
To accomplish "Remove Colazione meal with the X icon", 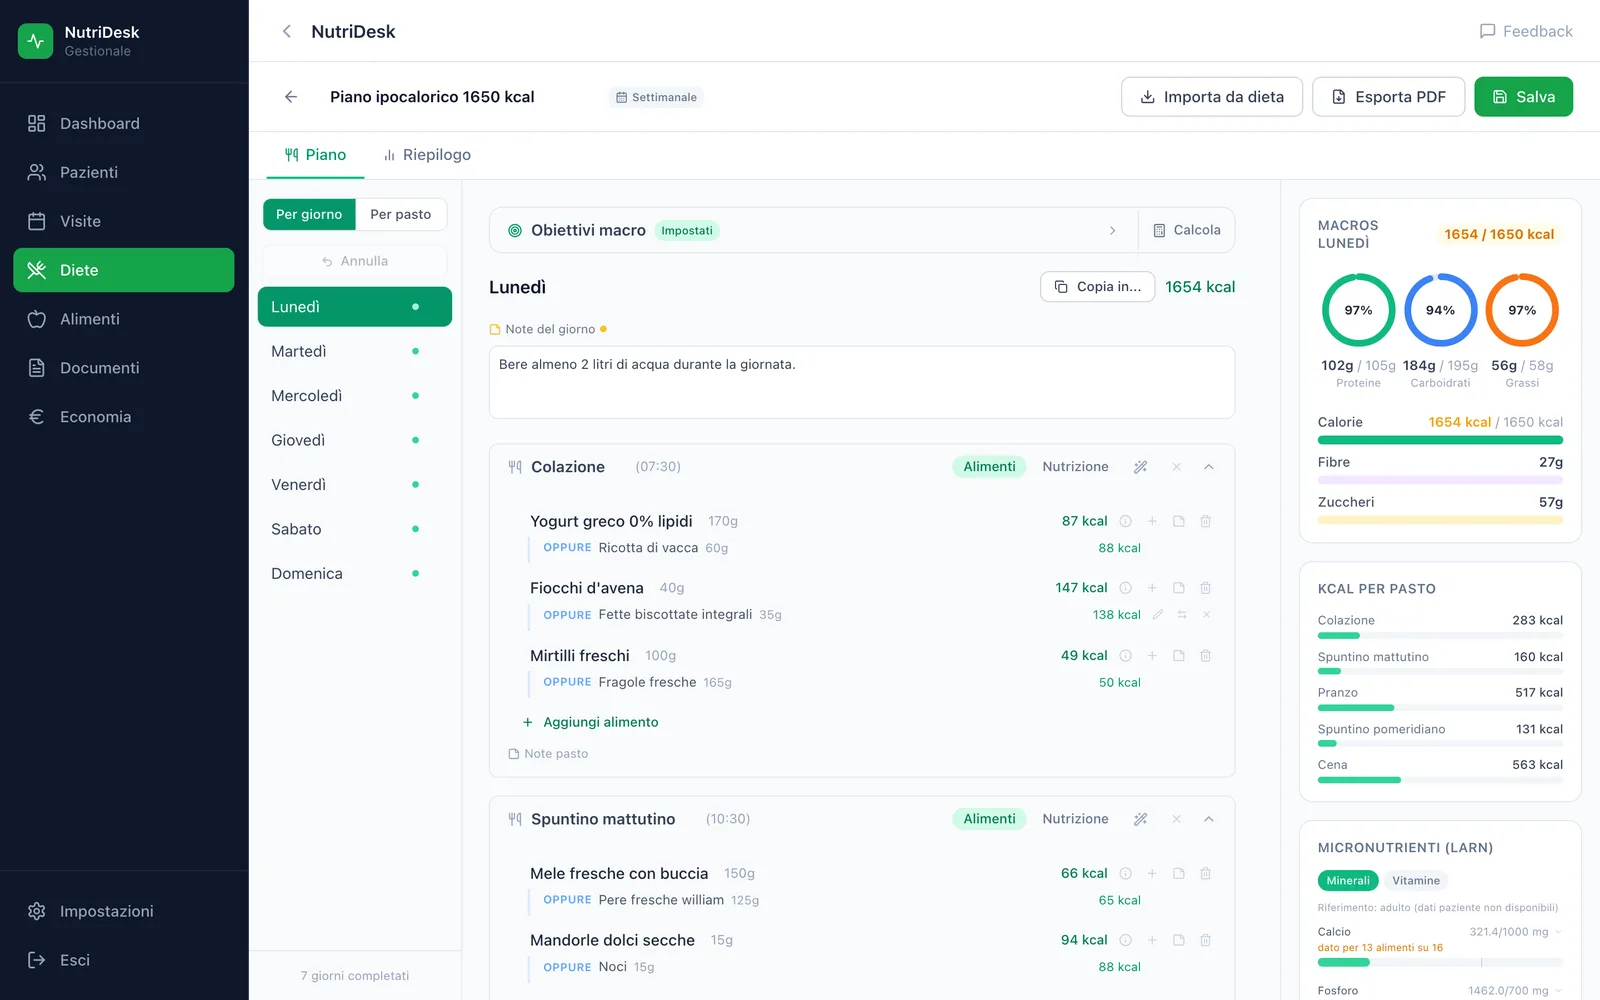I will (x=1177, y=467).
